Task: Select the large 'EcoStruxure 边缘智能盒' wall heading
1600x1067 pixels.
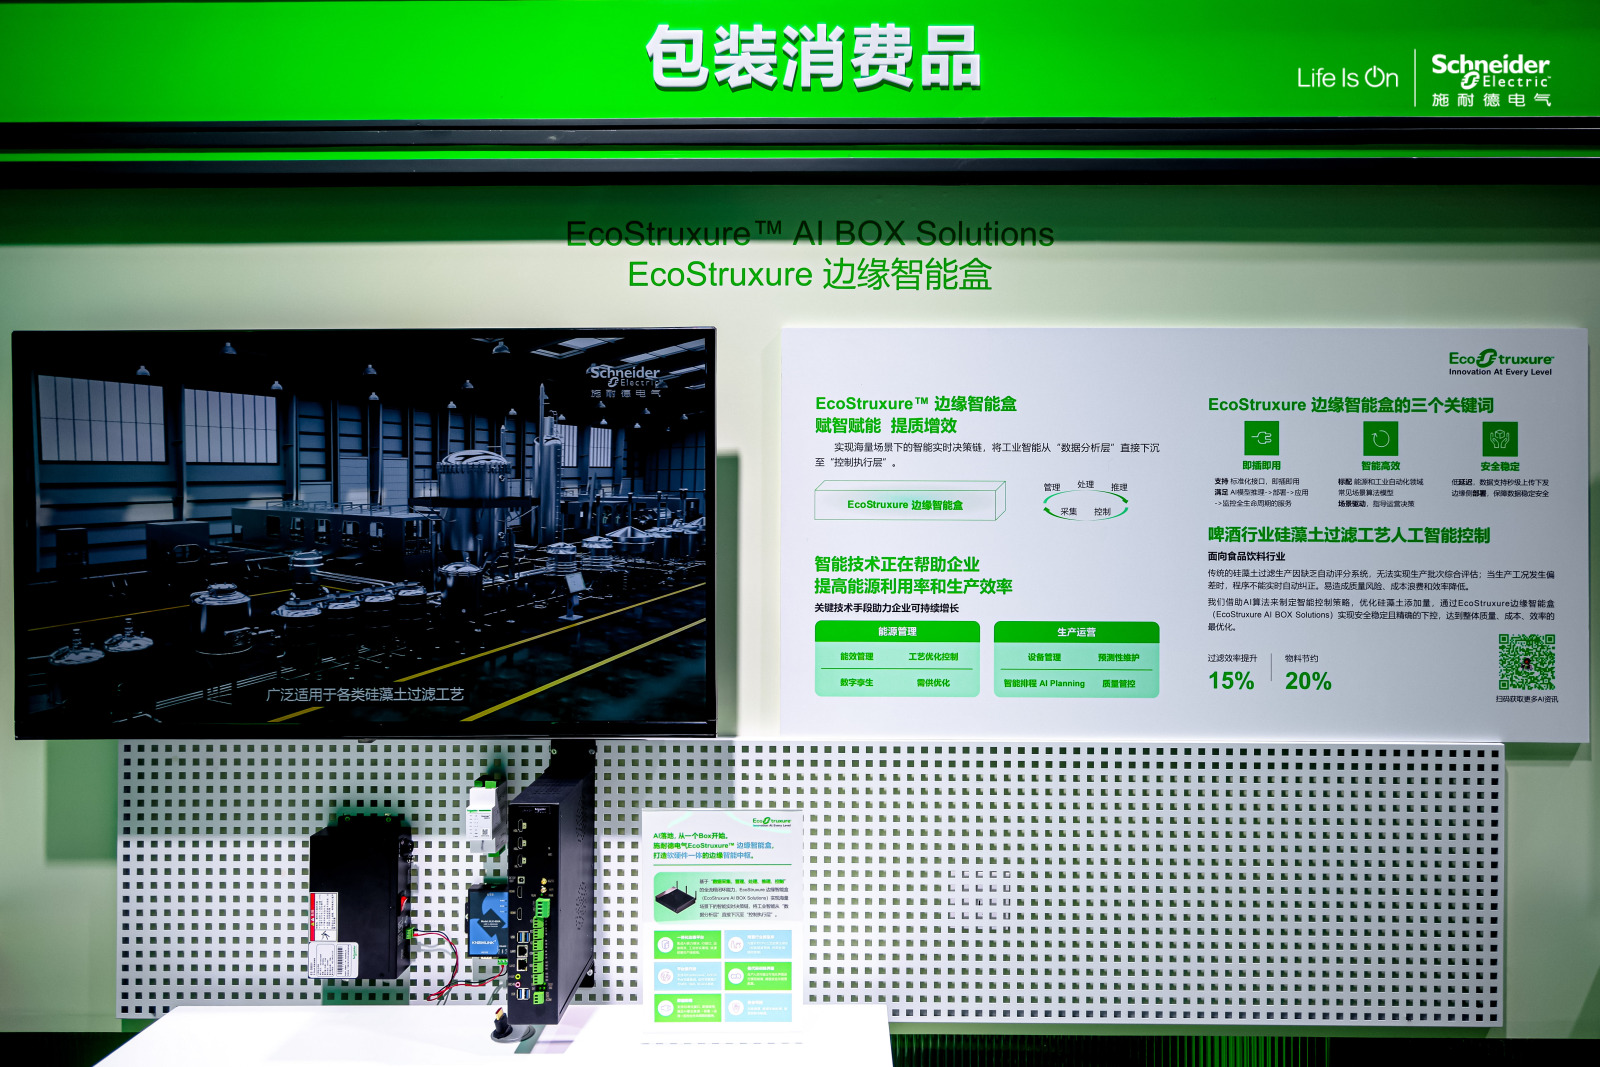Action: point(810,274)
